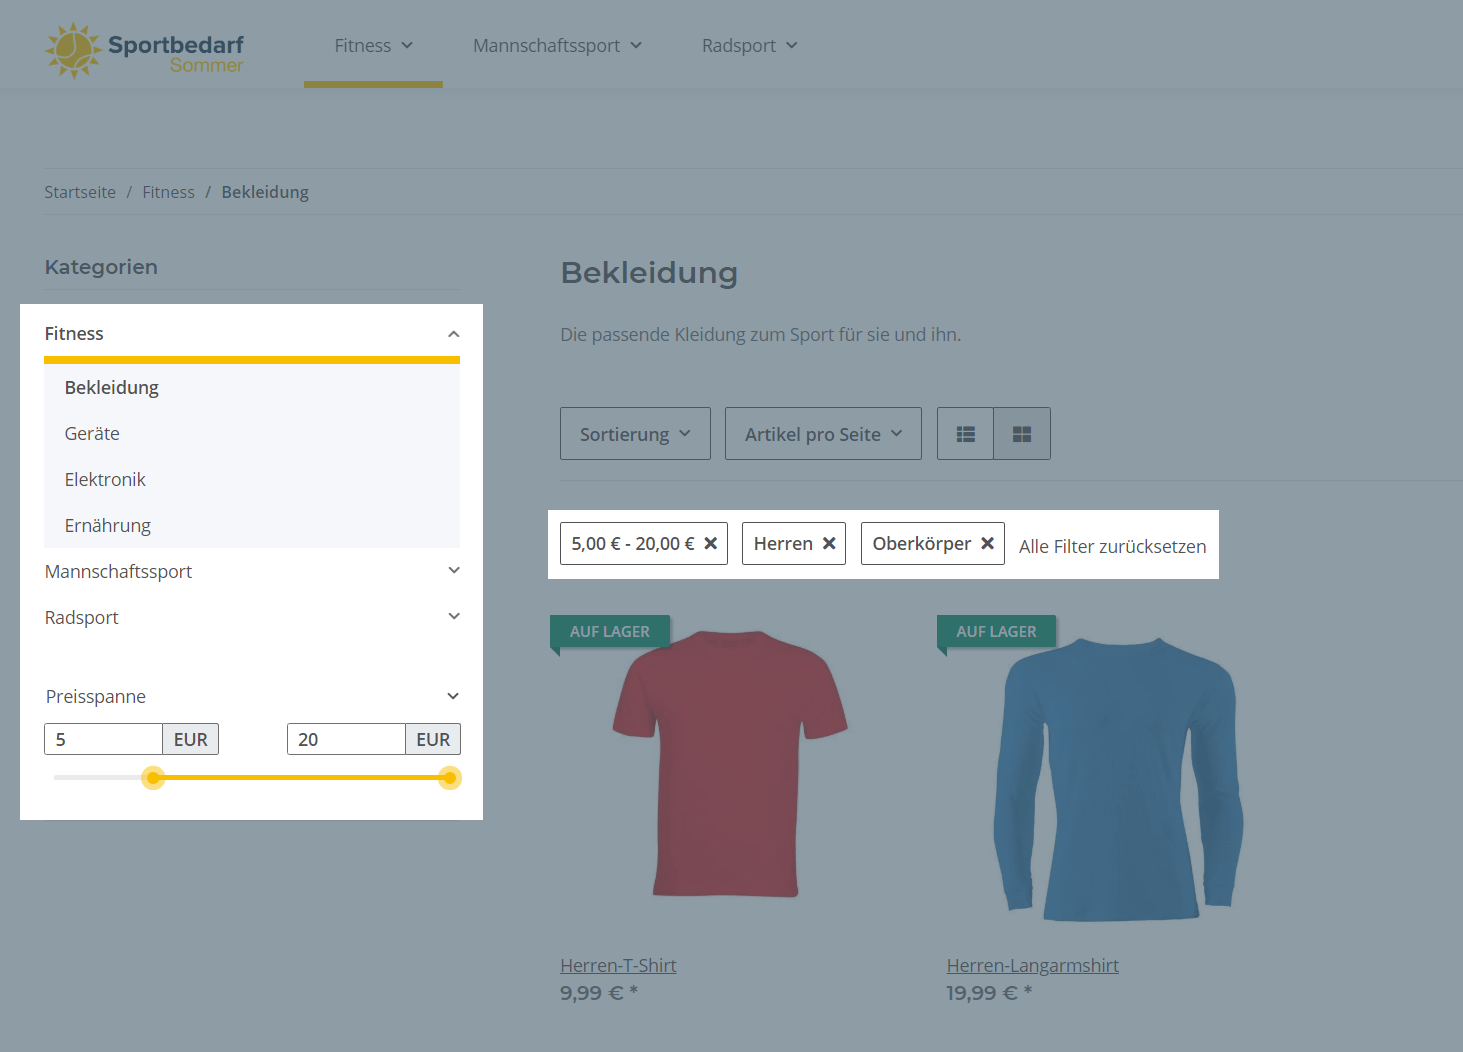
Task: Open the Herren-Langarmshirt product page
Action: coord(1032,965)
